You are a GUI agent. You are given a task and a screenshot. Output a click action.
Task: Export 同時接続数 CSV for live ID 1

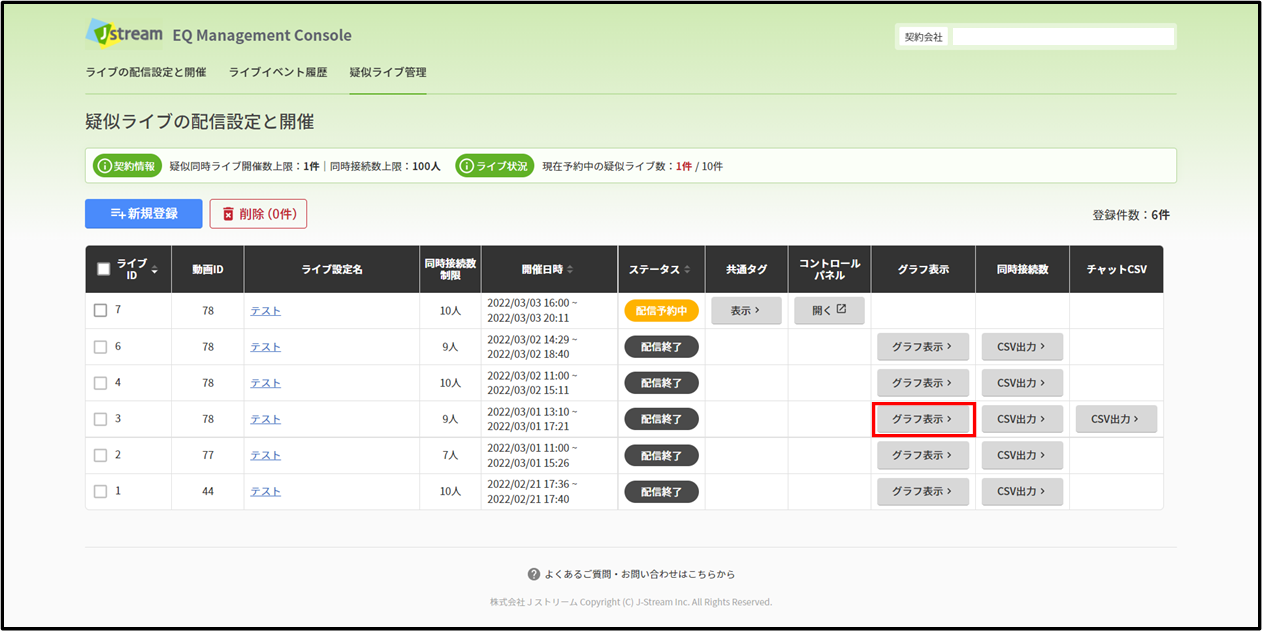pos(1022,491)
